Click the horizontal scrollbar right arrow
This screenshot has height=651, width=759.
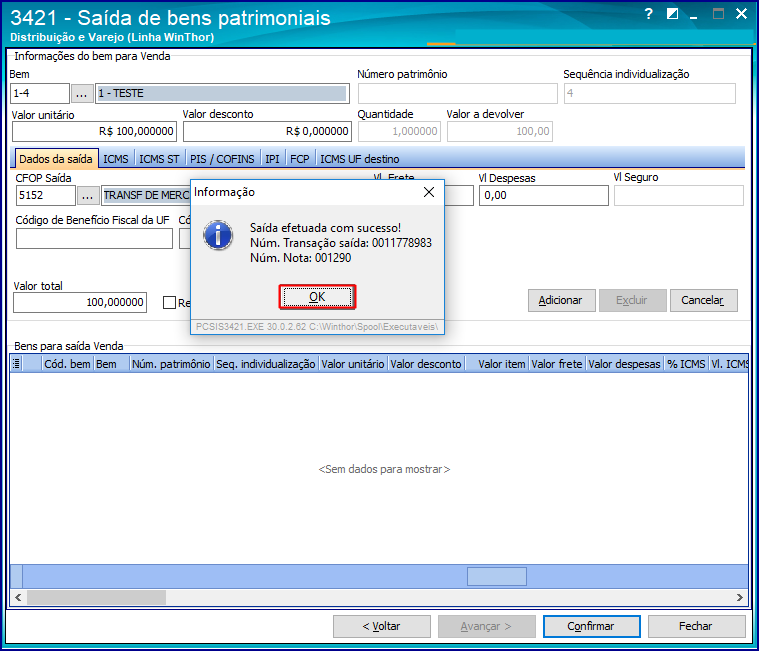(740, 597)
